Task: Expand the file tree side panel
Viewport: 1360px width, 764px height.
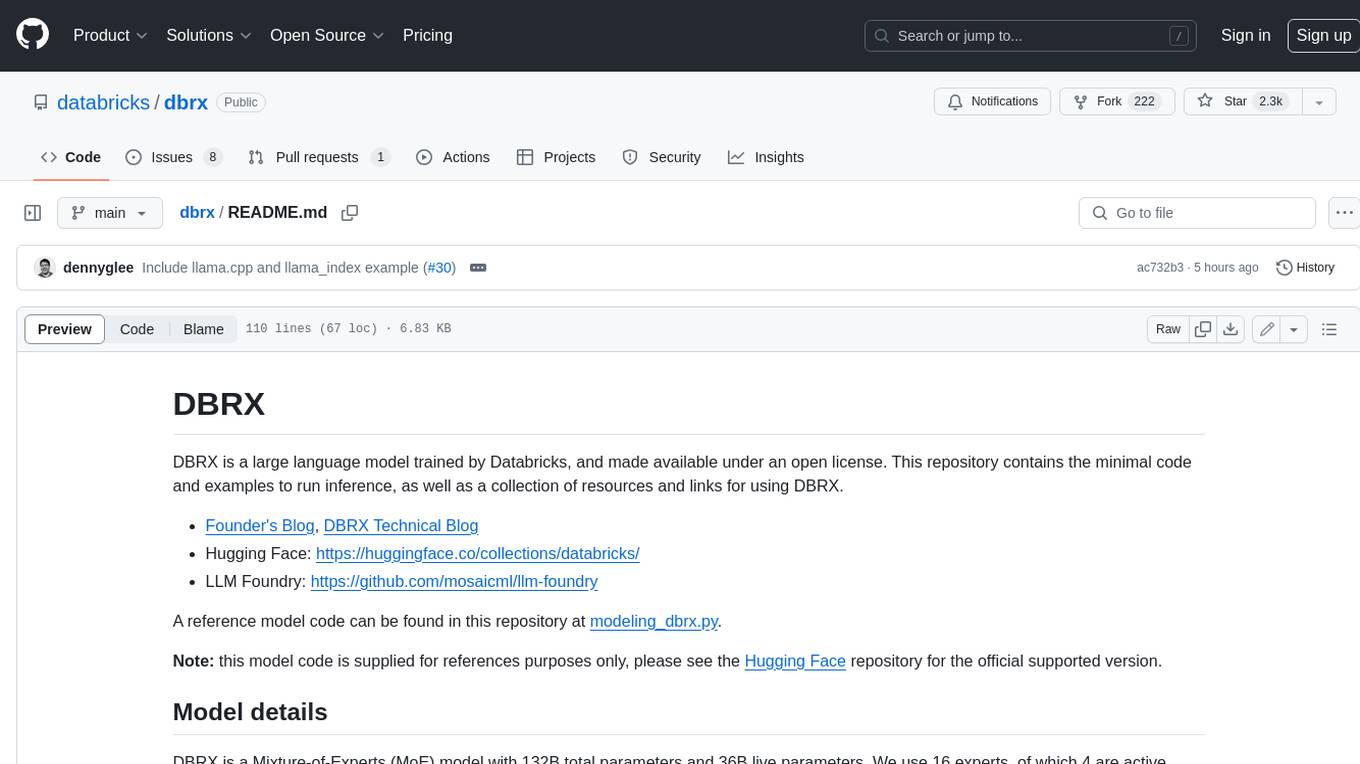Action: click(33, 213)
